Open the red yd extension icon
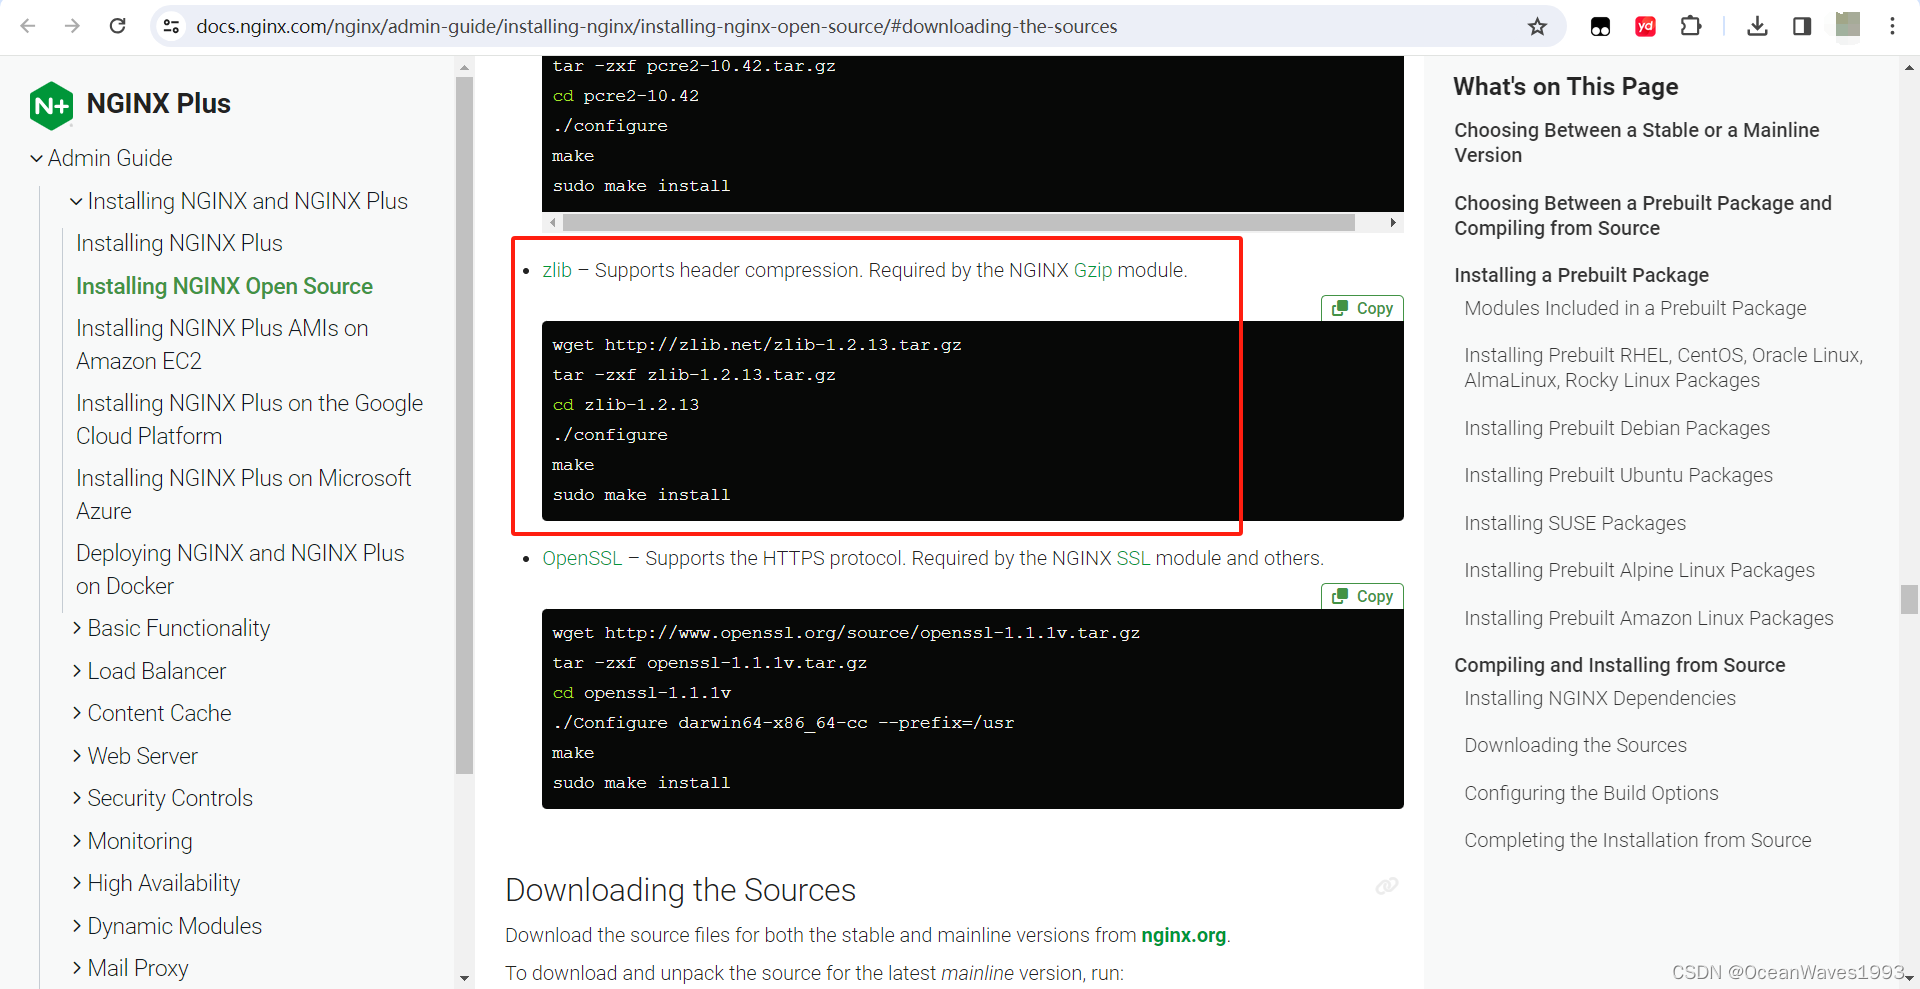The height and width of the screenshot is (989, 1920). point(1645,26)
